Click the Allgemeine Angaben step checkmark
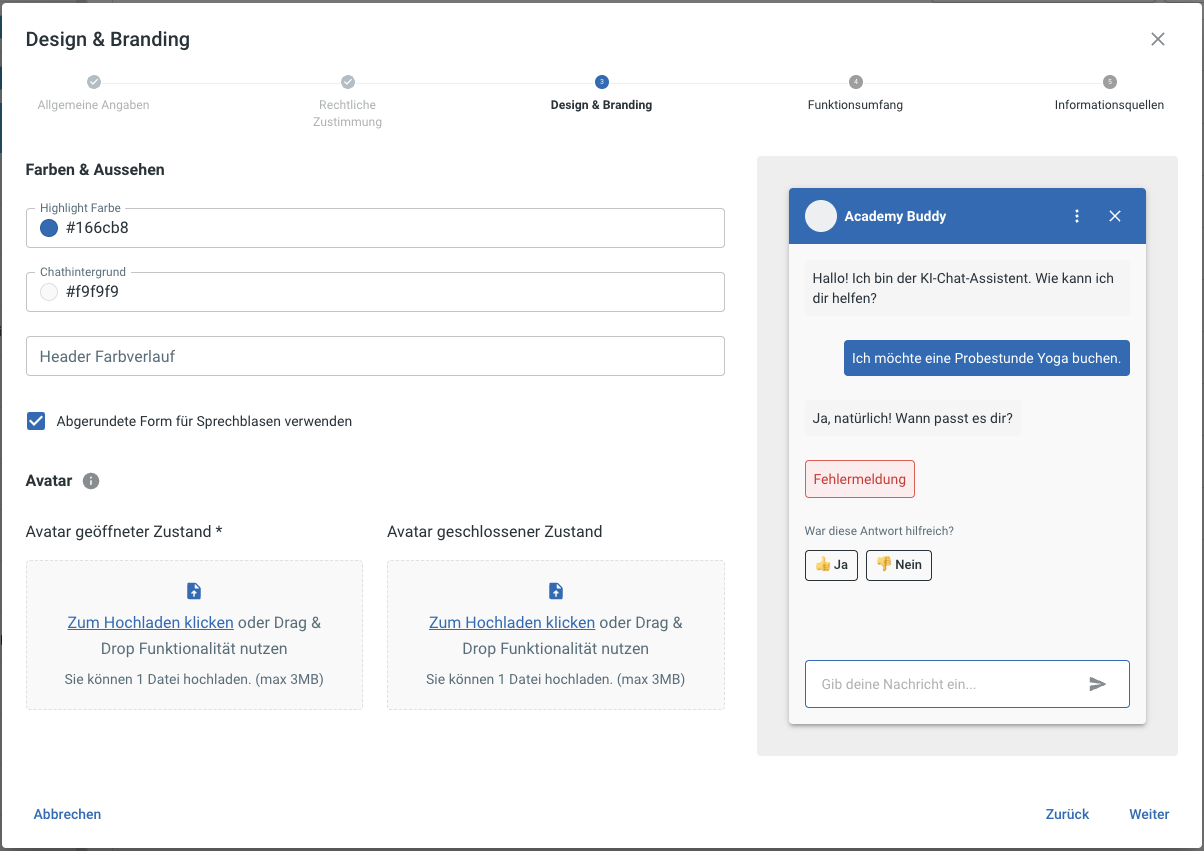Viewport: 1204px width, 851px height. pos(94,82)
